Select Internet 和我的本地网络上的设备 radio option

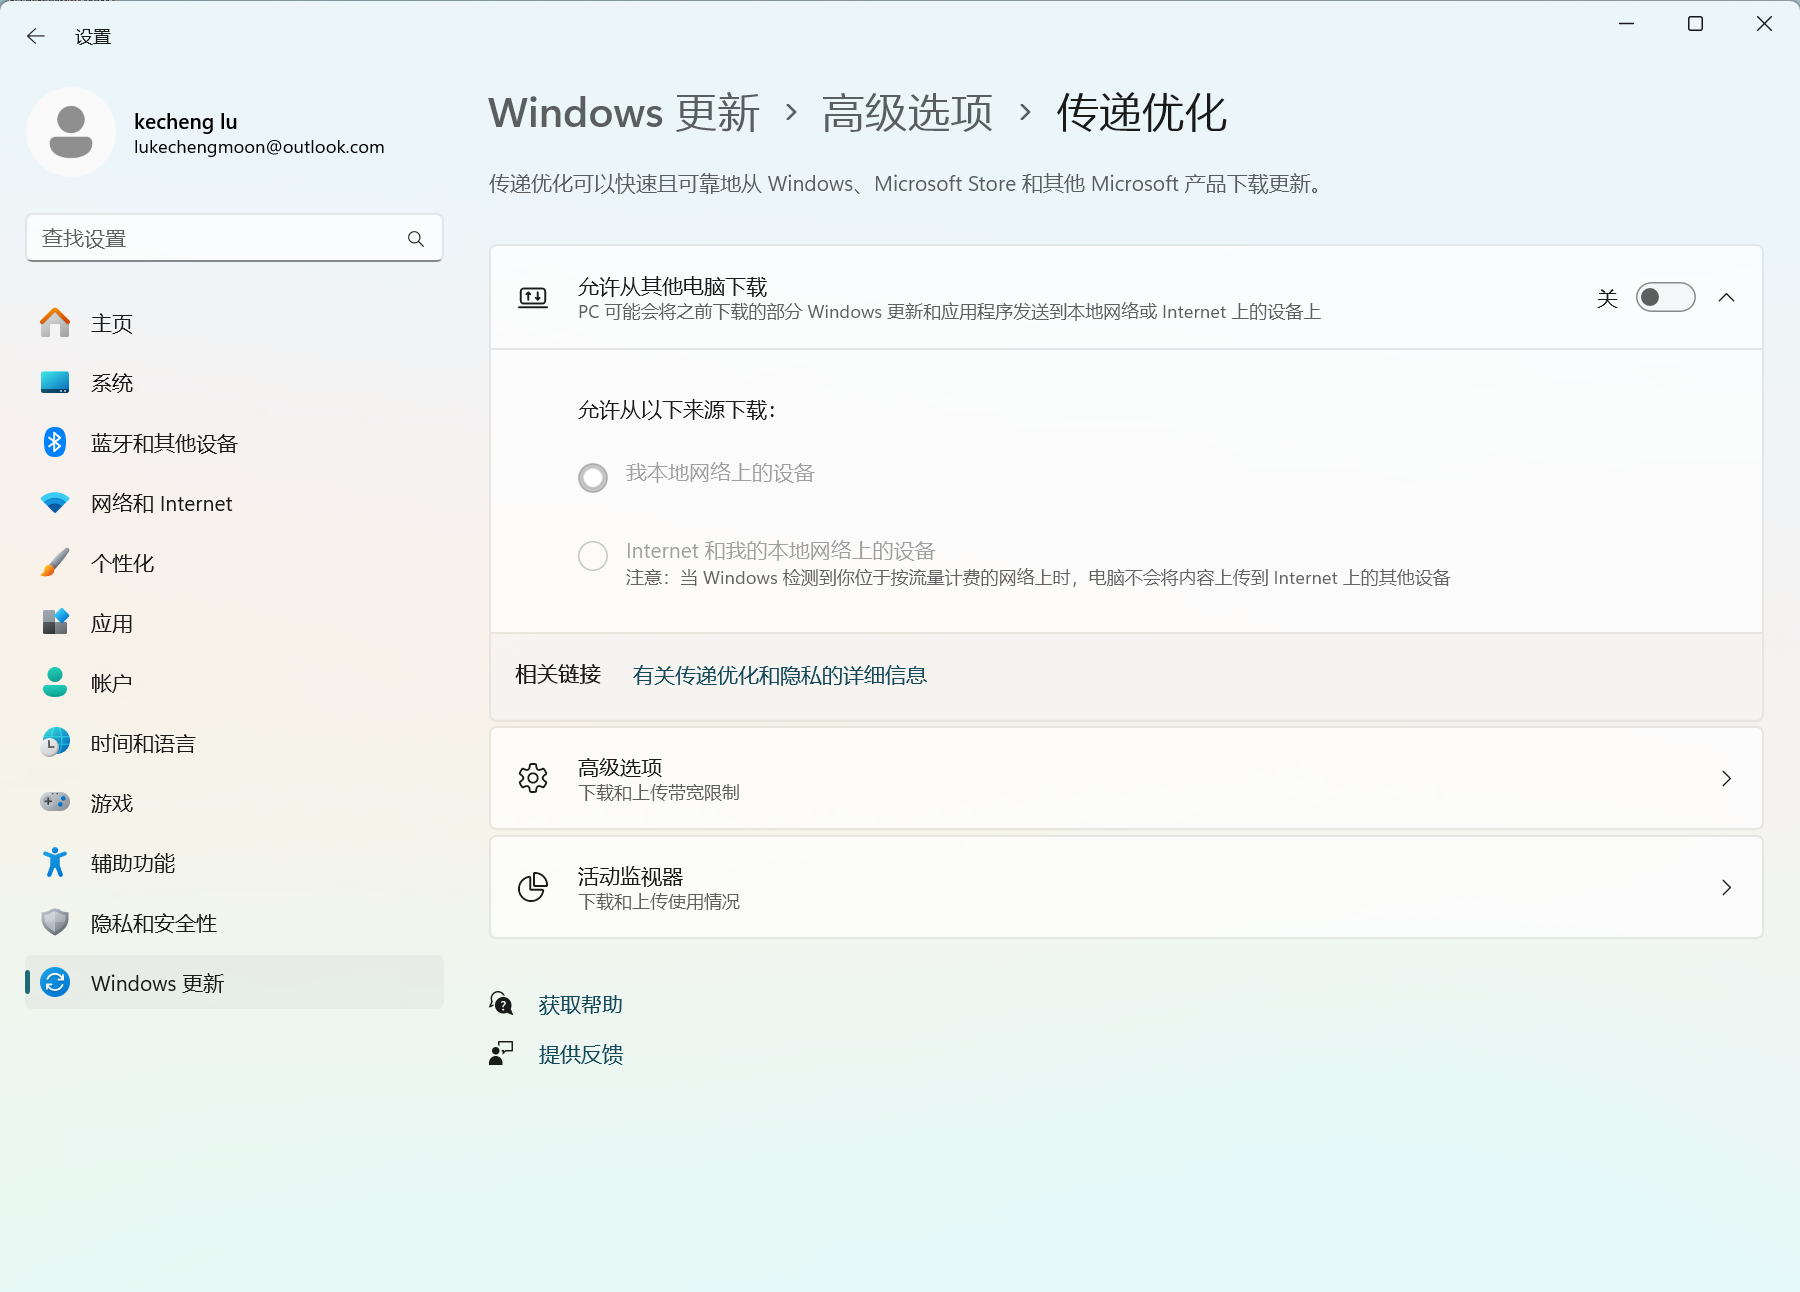tap(593, 556)
